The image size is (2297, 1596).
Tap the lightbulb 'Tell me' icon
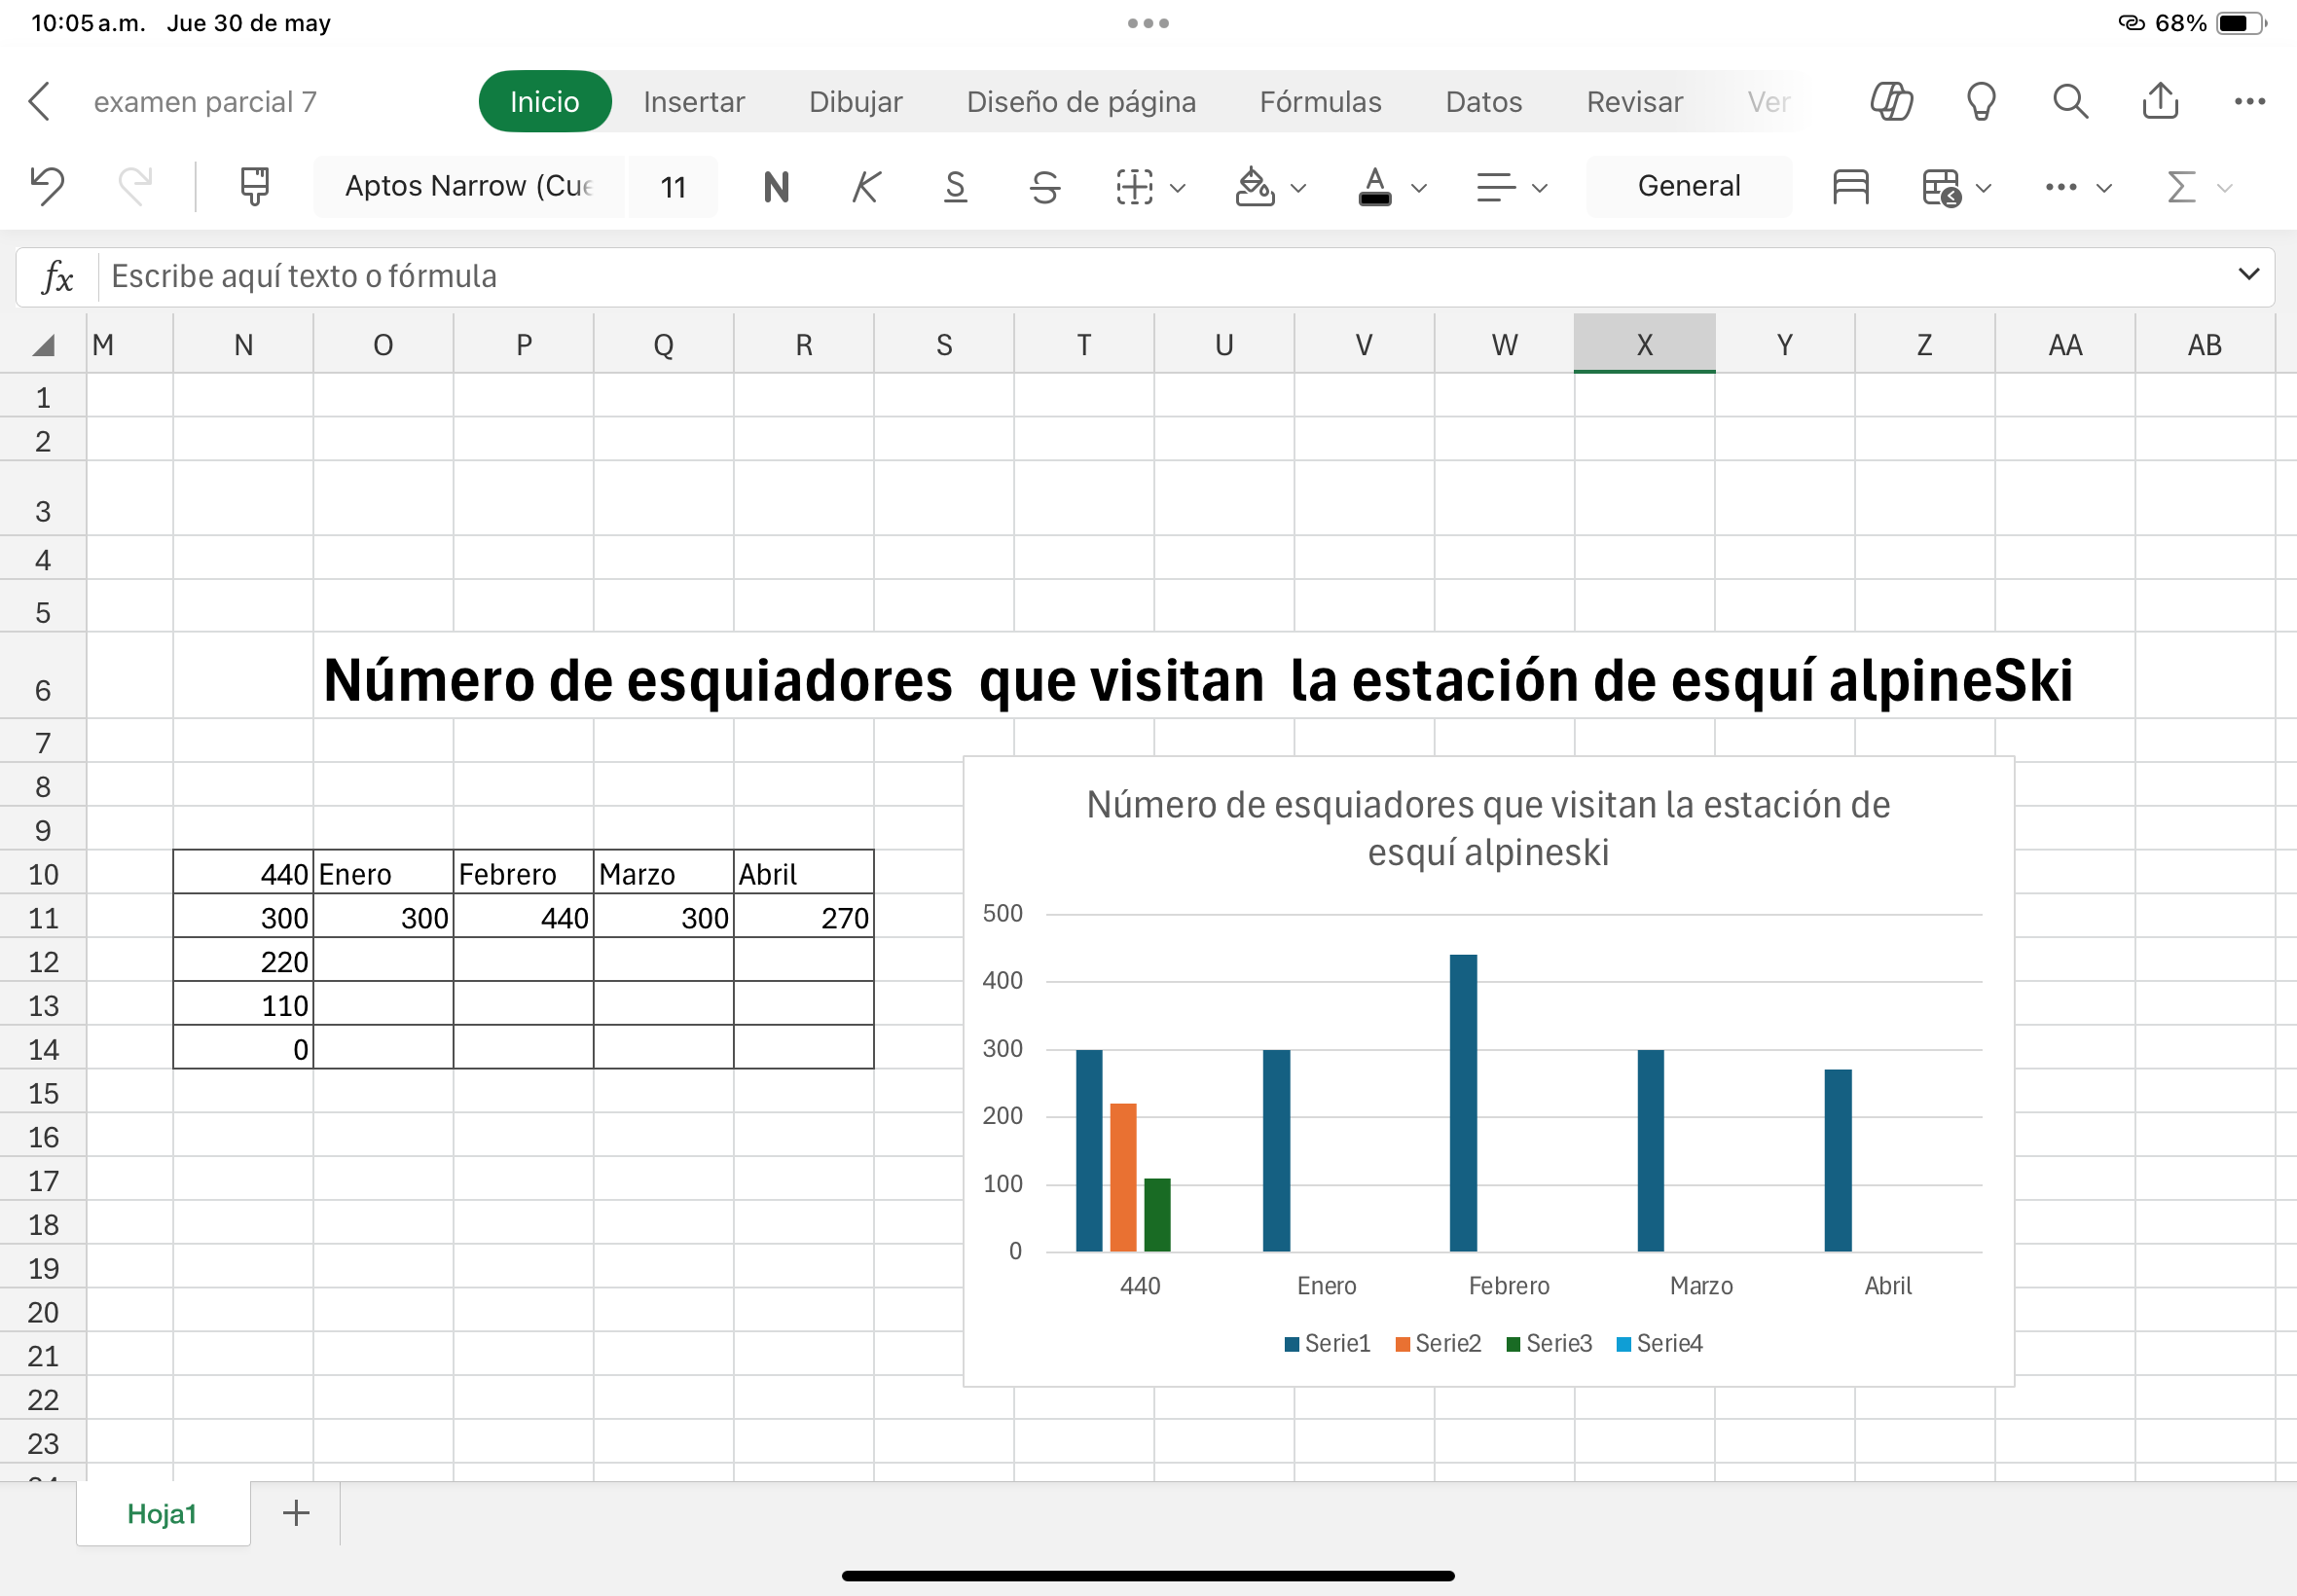pos(1980,101)
